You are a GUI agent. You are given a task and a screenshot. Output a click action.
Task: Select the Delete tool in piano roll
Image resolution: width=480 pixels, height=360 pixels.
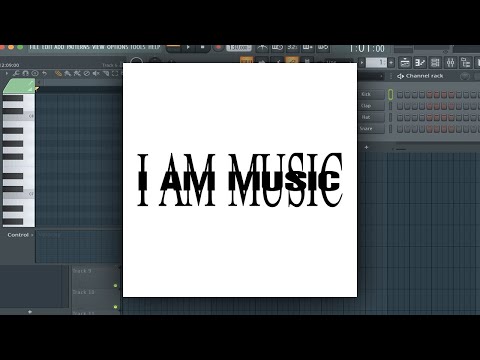click(86, 73)
